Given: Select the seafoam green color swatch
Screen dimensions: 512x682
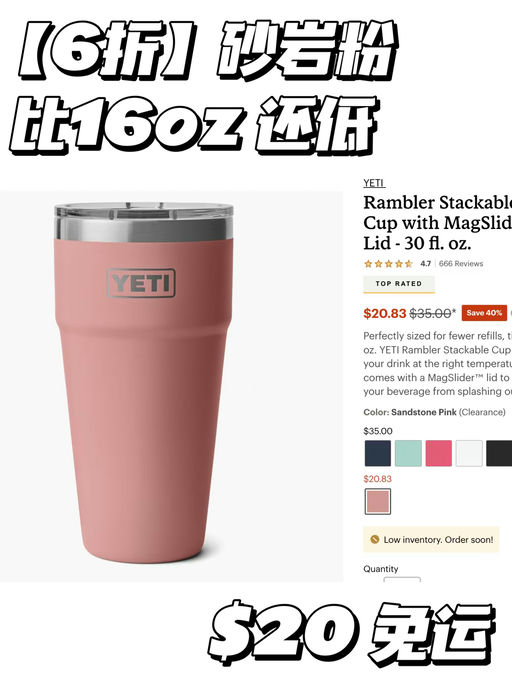Looking at the screenshot, I should (408, 453).
